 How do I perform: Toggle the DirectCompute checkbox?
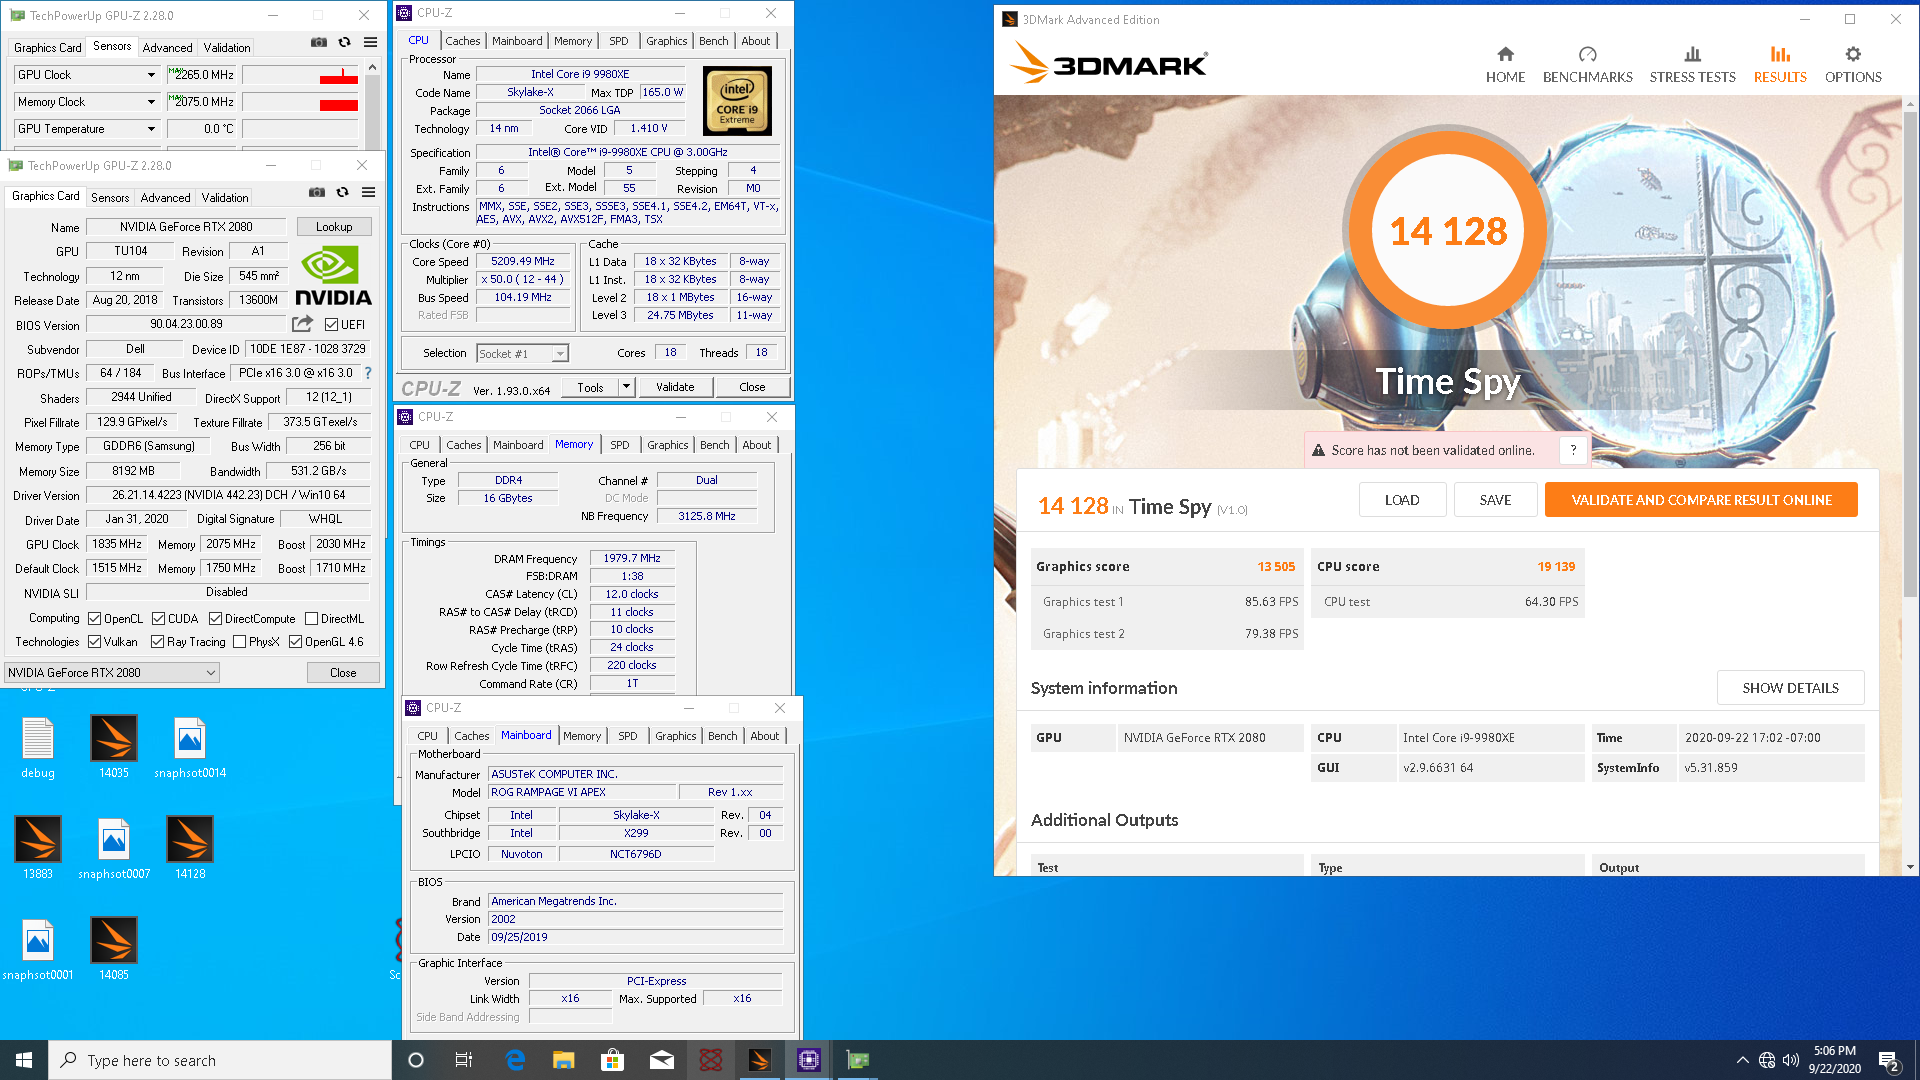pyautogui.click(x=215, y=619)
